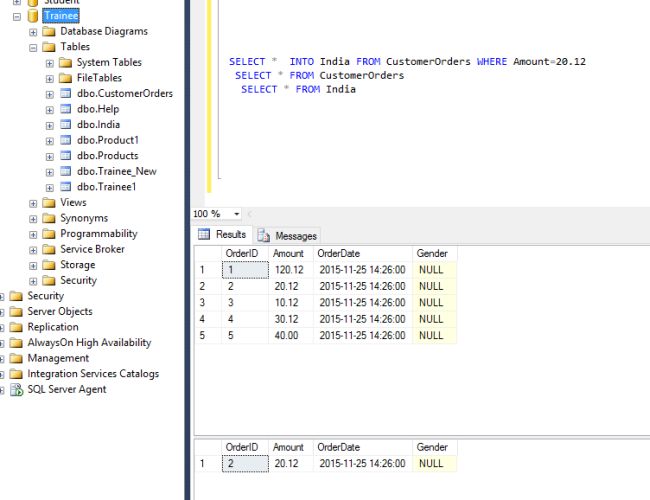Viewport: 650px width, 500px height.
Task: Collapse the Tables folder node
Action: 33,47
